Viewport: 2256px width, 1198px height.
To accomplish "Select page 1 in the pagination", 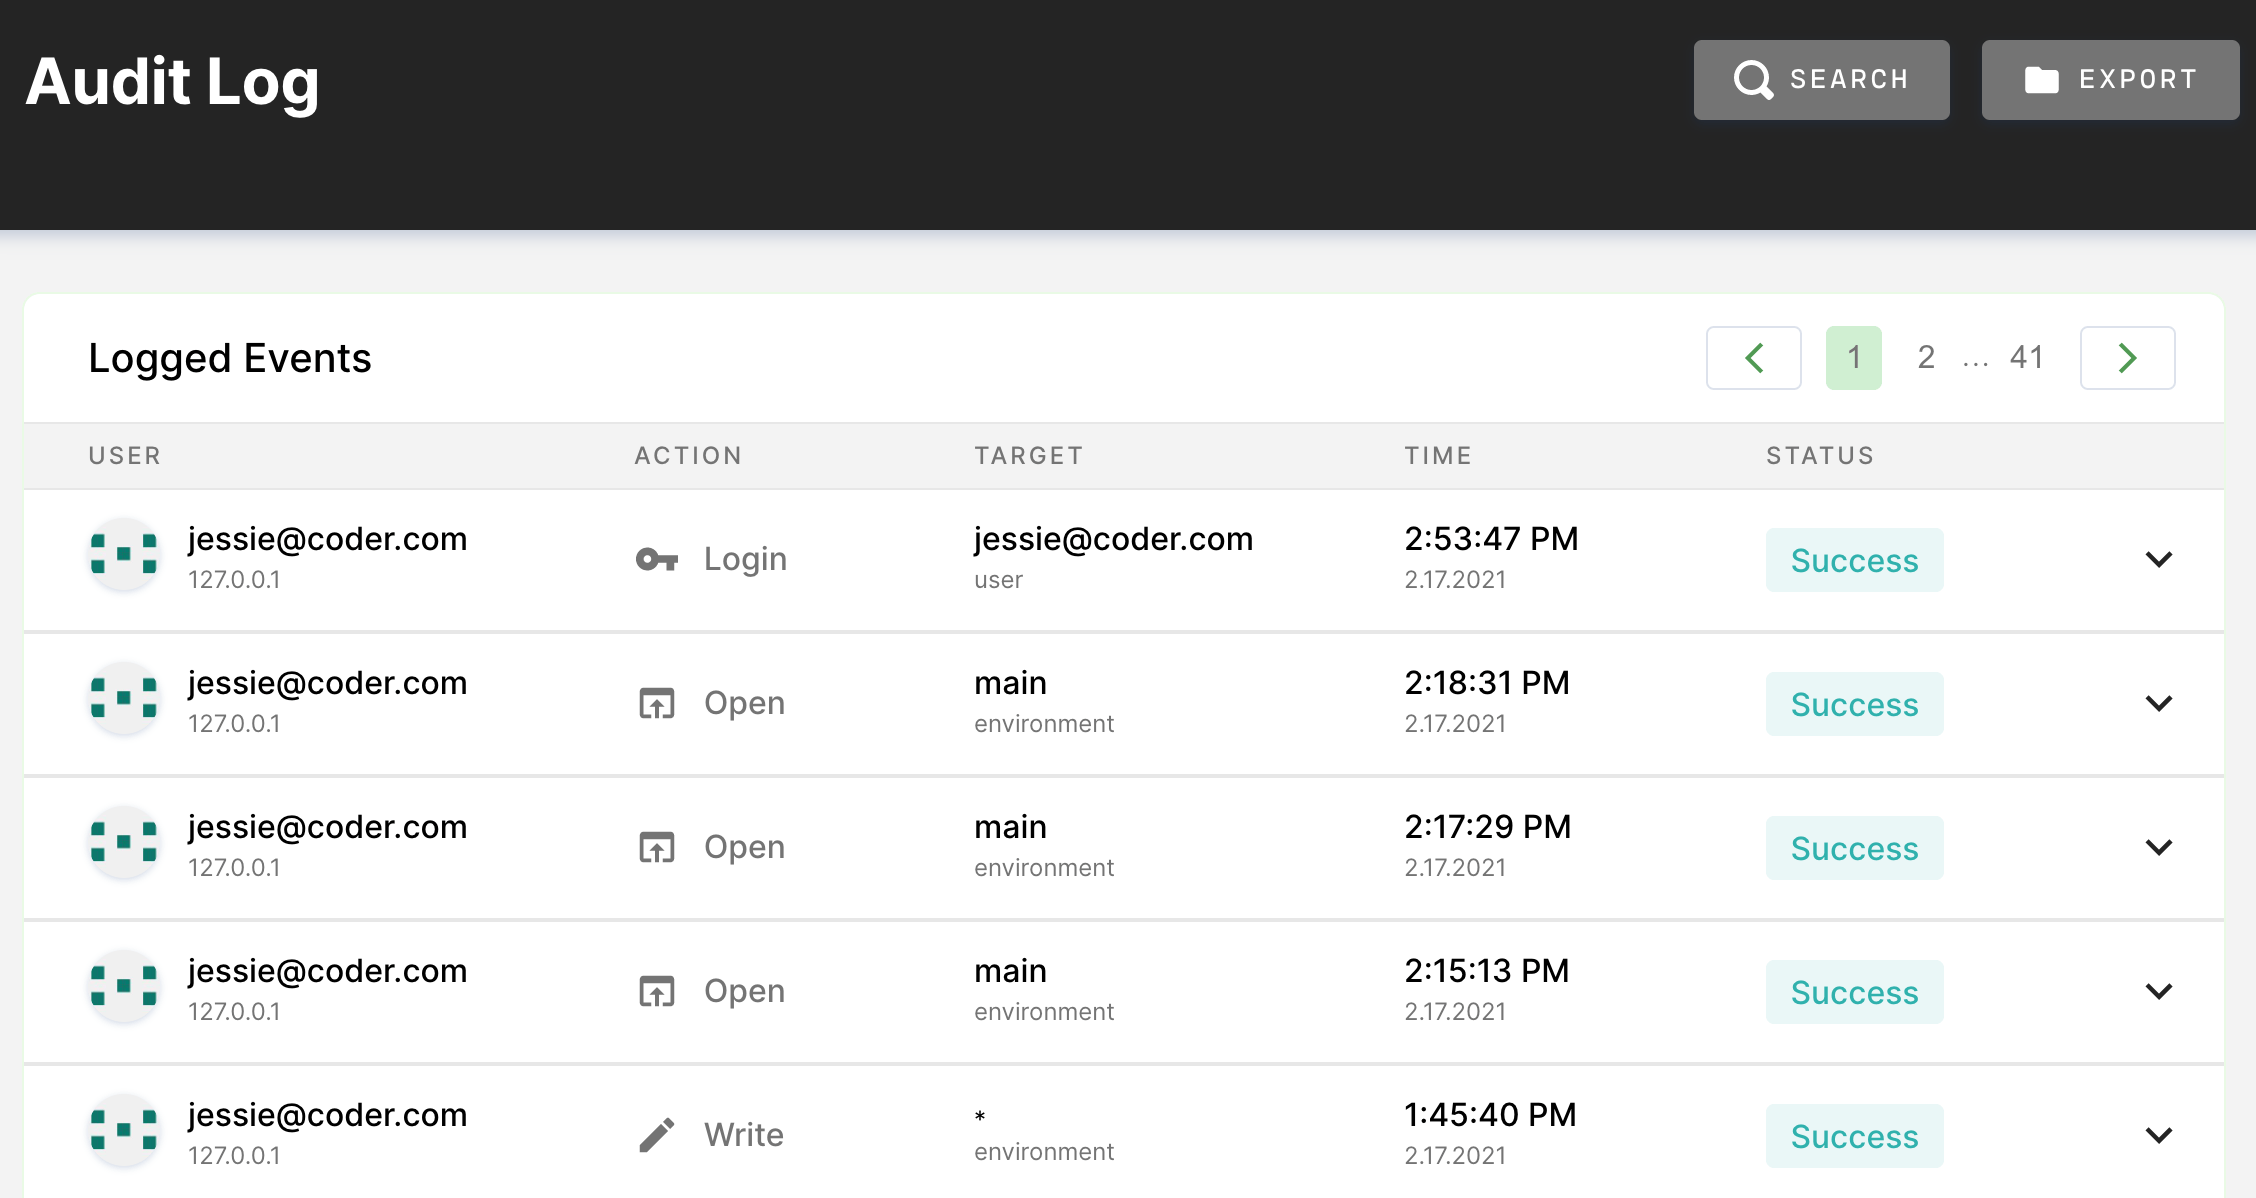I will click(1854, 357).
